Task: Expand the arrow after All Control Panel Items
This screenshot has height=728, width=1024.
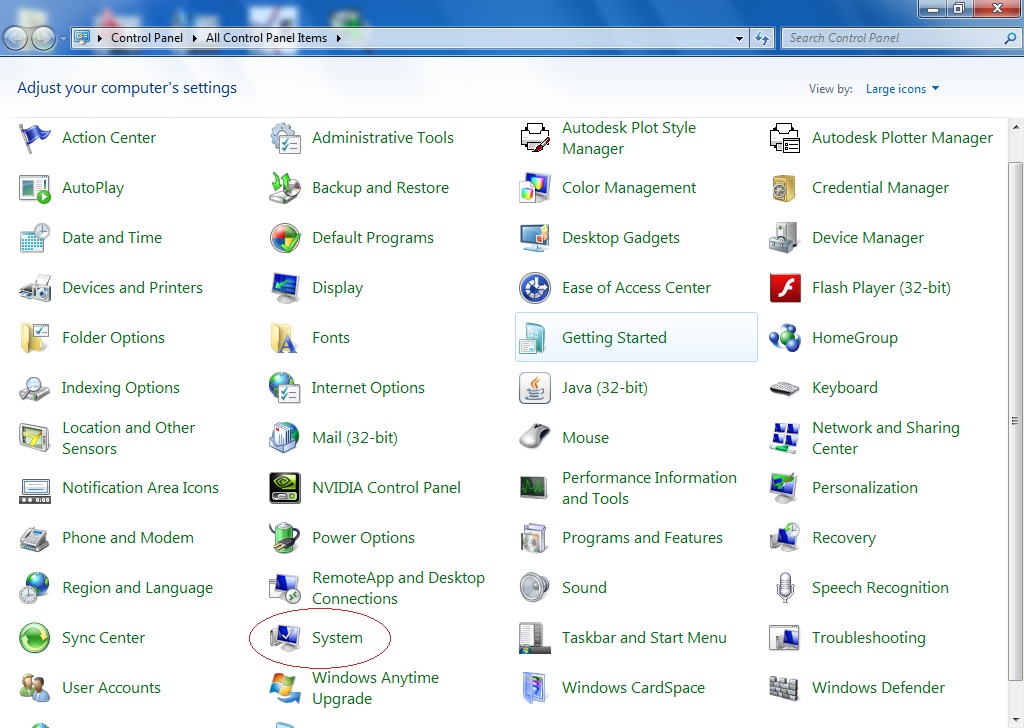Action: pos(338,38)
